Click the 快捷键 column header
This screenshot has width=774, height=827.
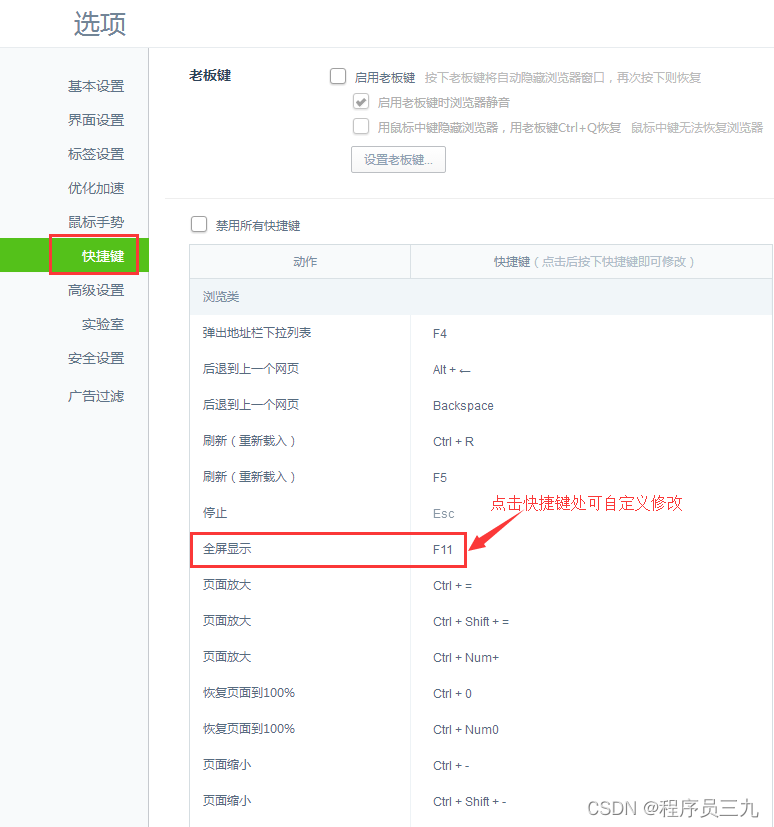point(591,262)
